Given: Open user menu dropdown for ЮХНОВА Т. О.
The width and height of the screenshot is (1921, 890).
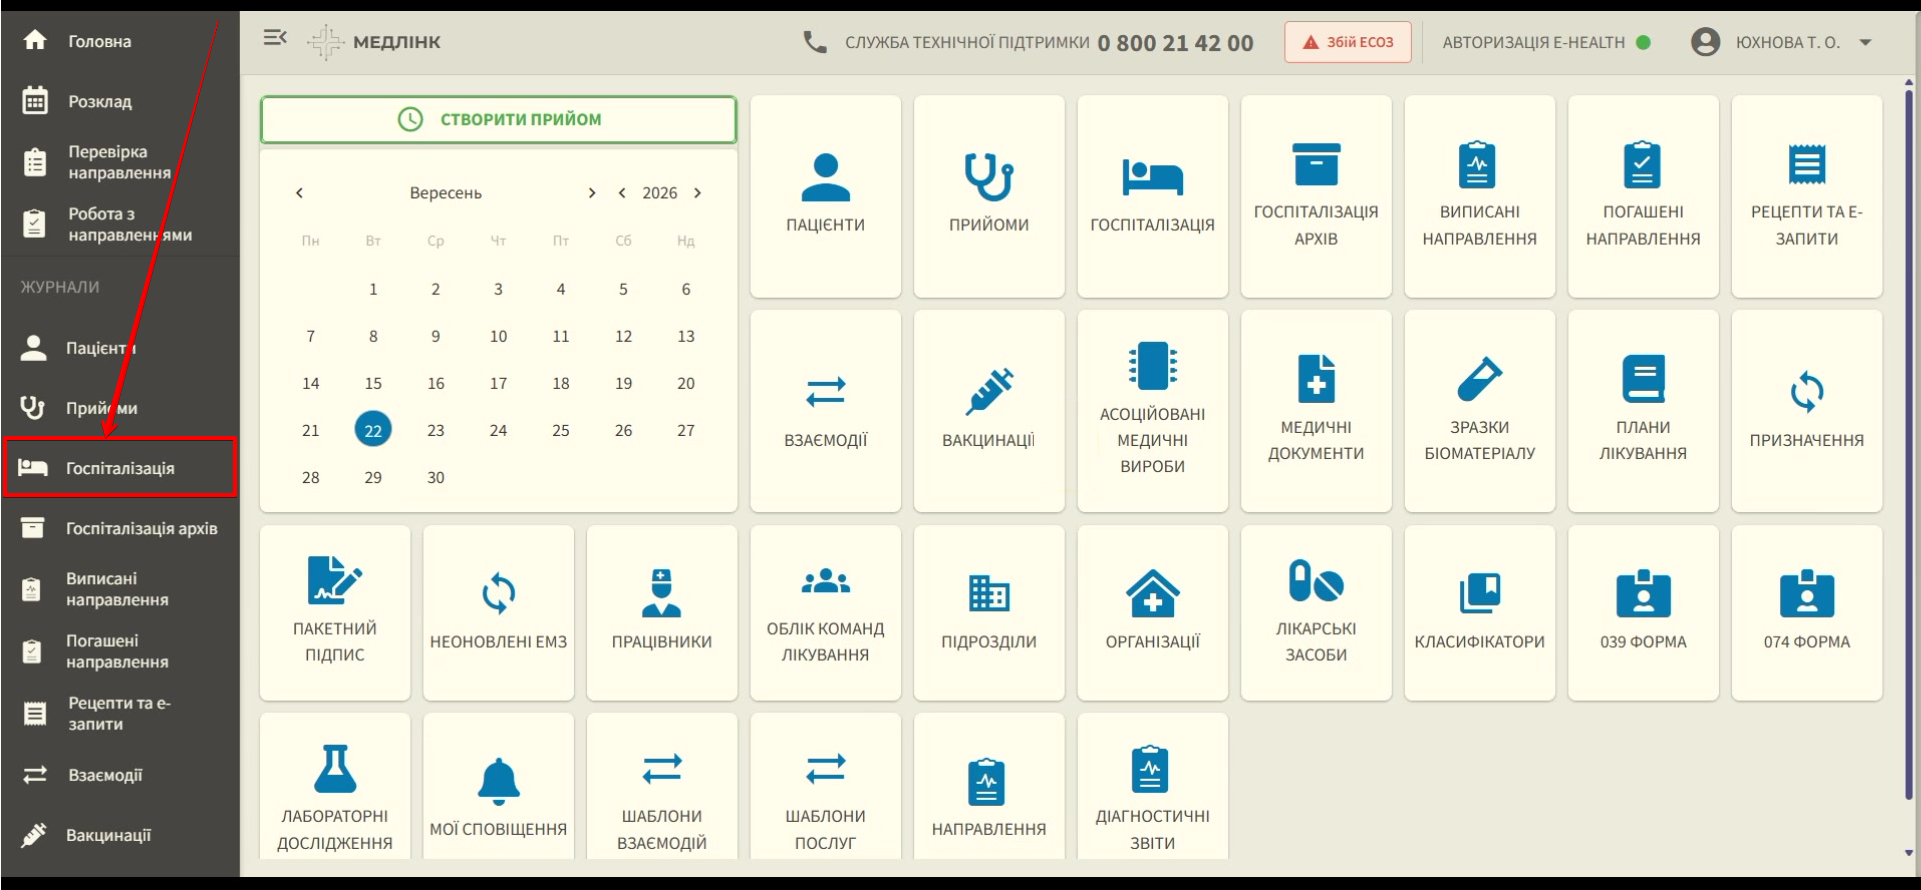Looking at the screenshot, I should click(x=1865, y=42).
